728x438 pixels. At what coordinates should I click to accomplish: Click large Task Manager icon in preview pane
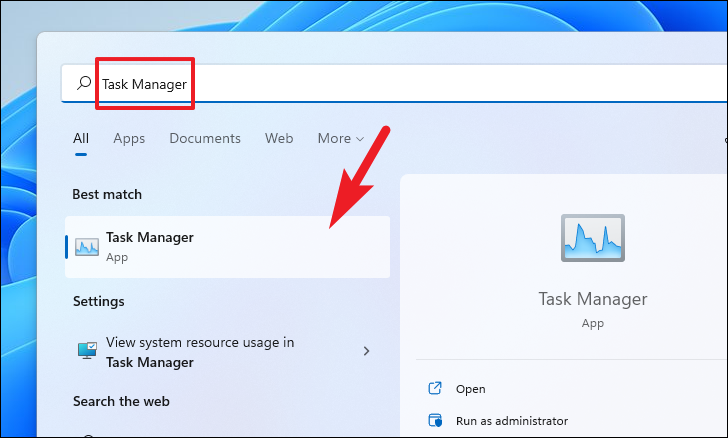click(x=592, y=238)
